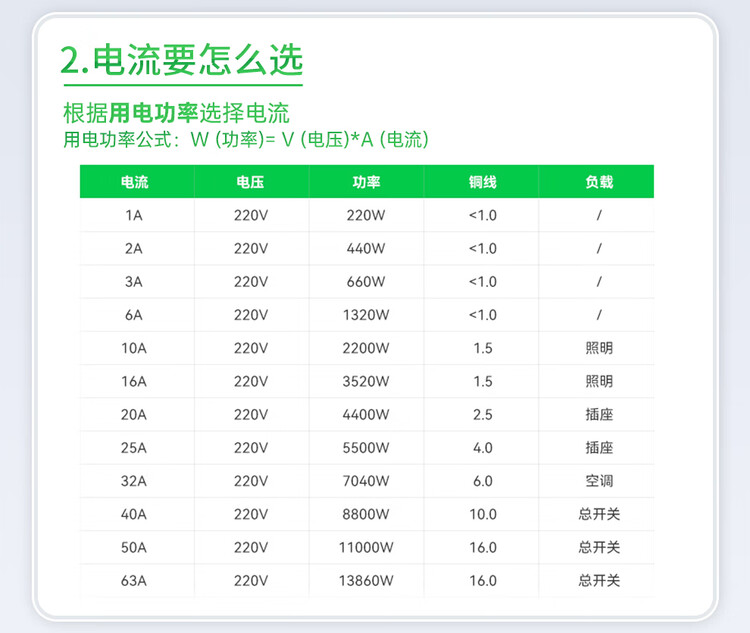Click the <1.0 copper wire cell in 6A row
This screenshot has height=633, width=750.
coord(483,315)
